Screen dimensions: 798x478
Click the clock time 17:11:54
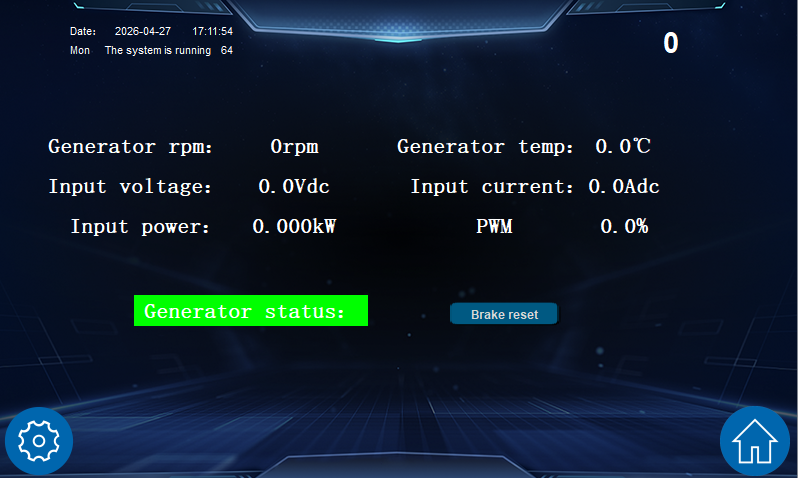tap(212, 31)
